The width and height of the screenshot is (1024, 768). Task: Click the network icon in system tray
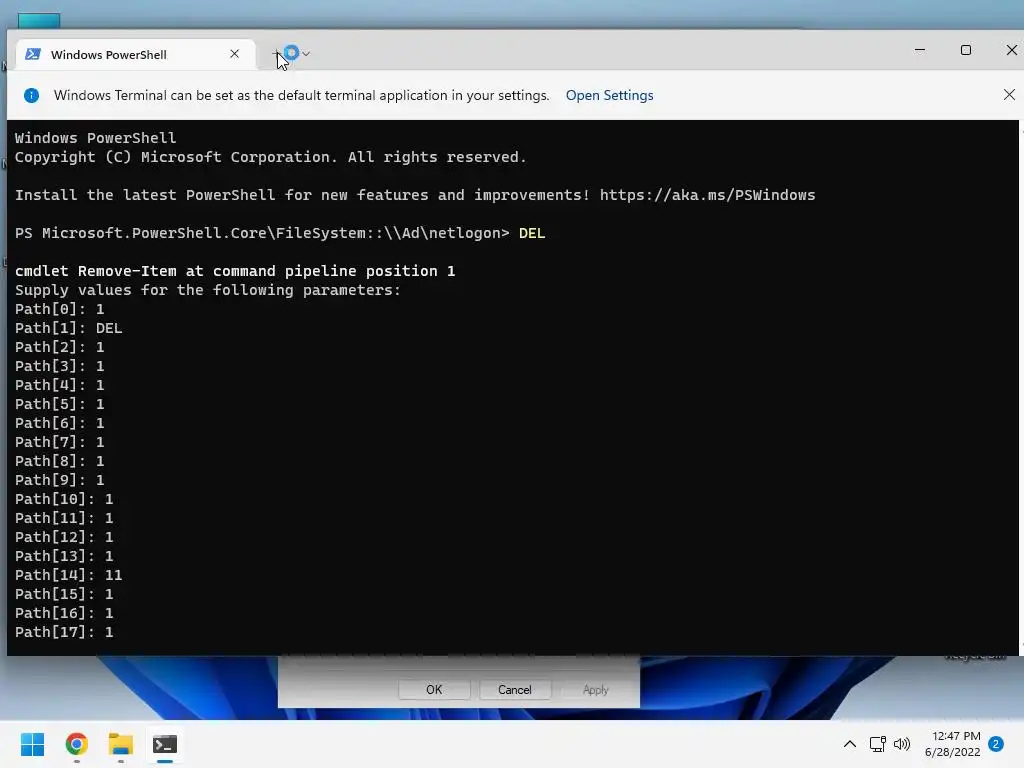point(877,744)
